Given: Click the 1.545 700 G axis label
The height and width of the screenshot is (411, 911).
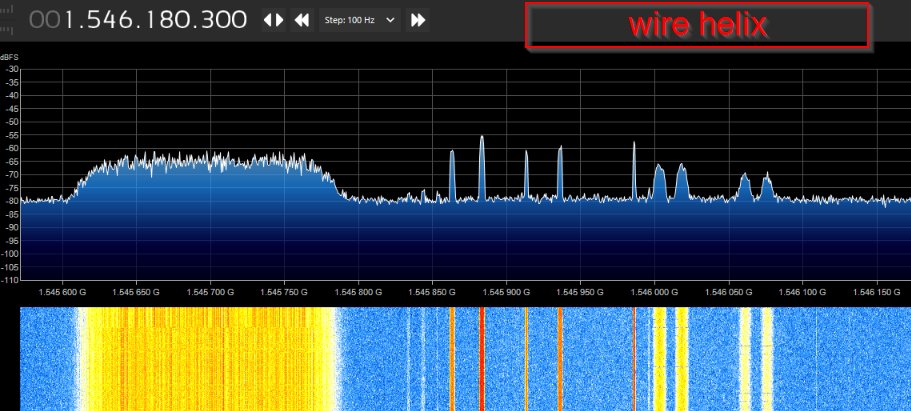Looking at the screenshot, I should pyautogui.click(x=211, y=292).
